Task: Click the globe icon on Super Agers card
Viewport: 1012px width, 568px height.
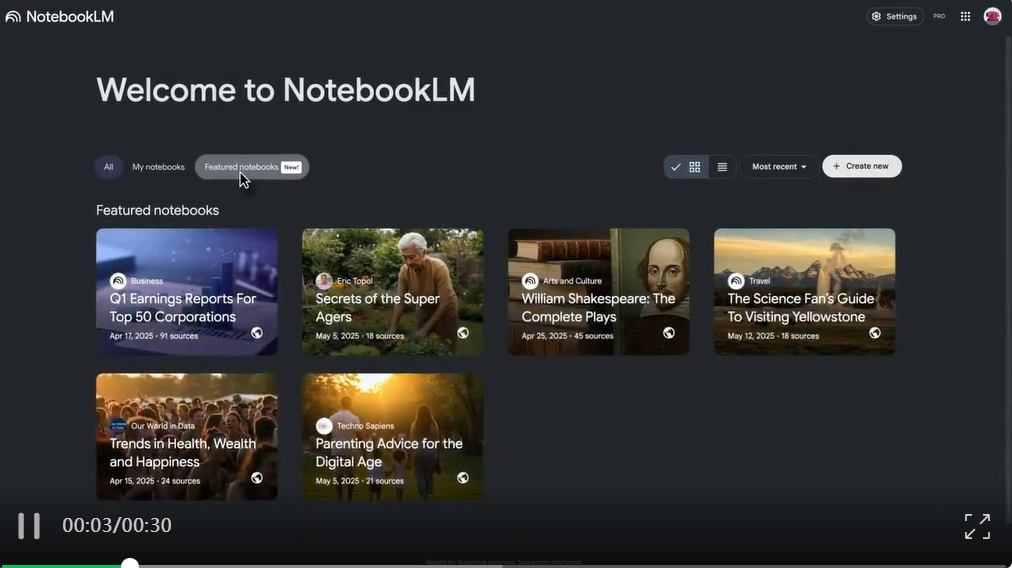Action: pyautogui.click(x=463, y=333)
